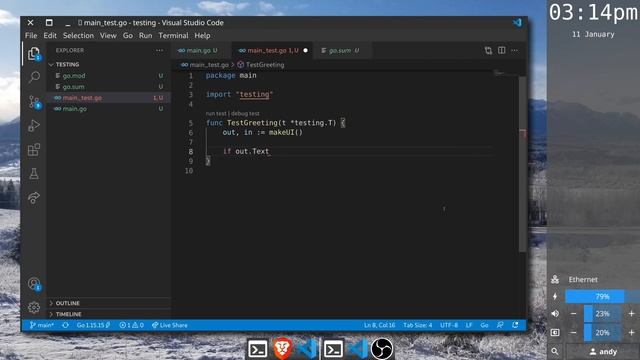Select main_test.go in the explorer
640x360 pixels.
point(108,98)
